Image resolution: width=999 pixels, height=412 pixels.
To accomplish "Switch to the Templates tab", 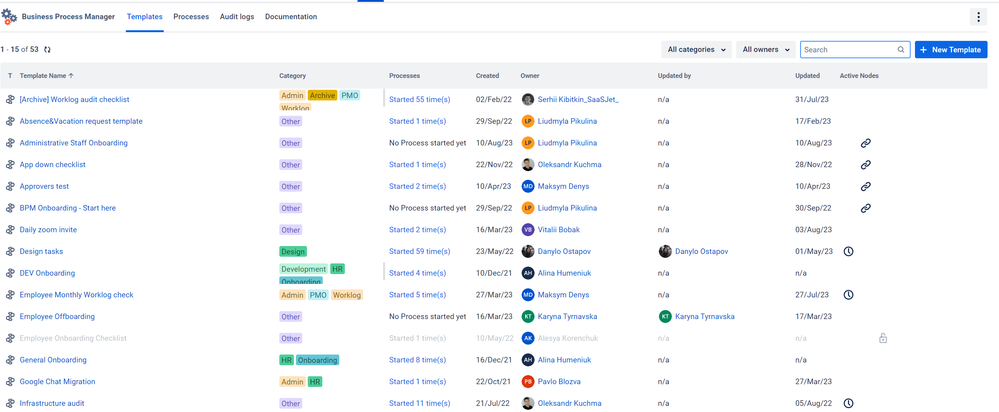I will click(x=145, y=17).
